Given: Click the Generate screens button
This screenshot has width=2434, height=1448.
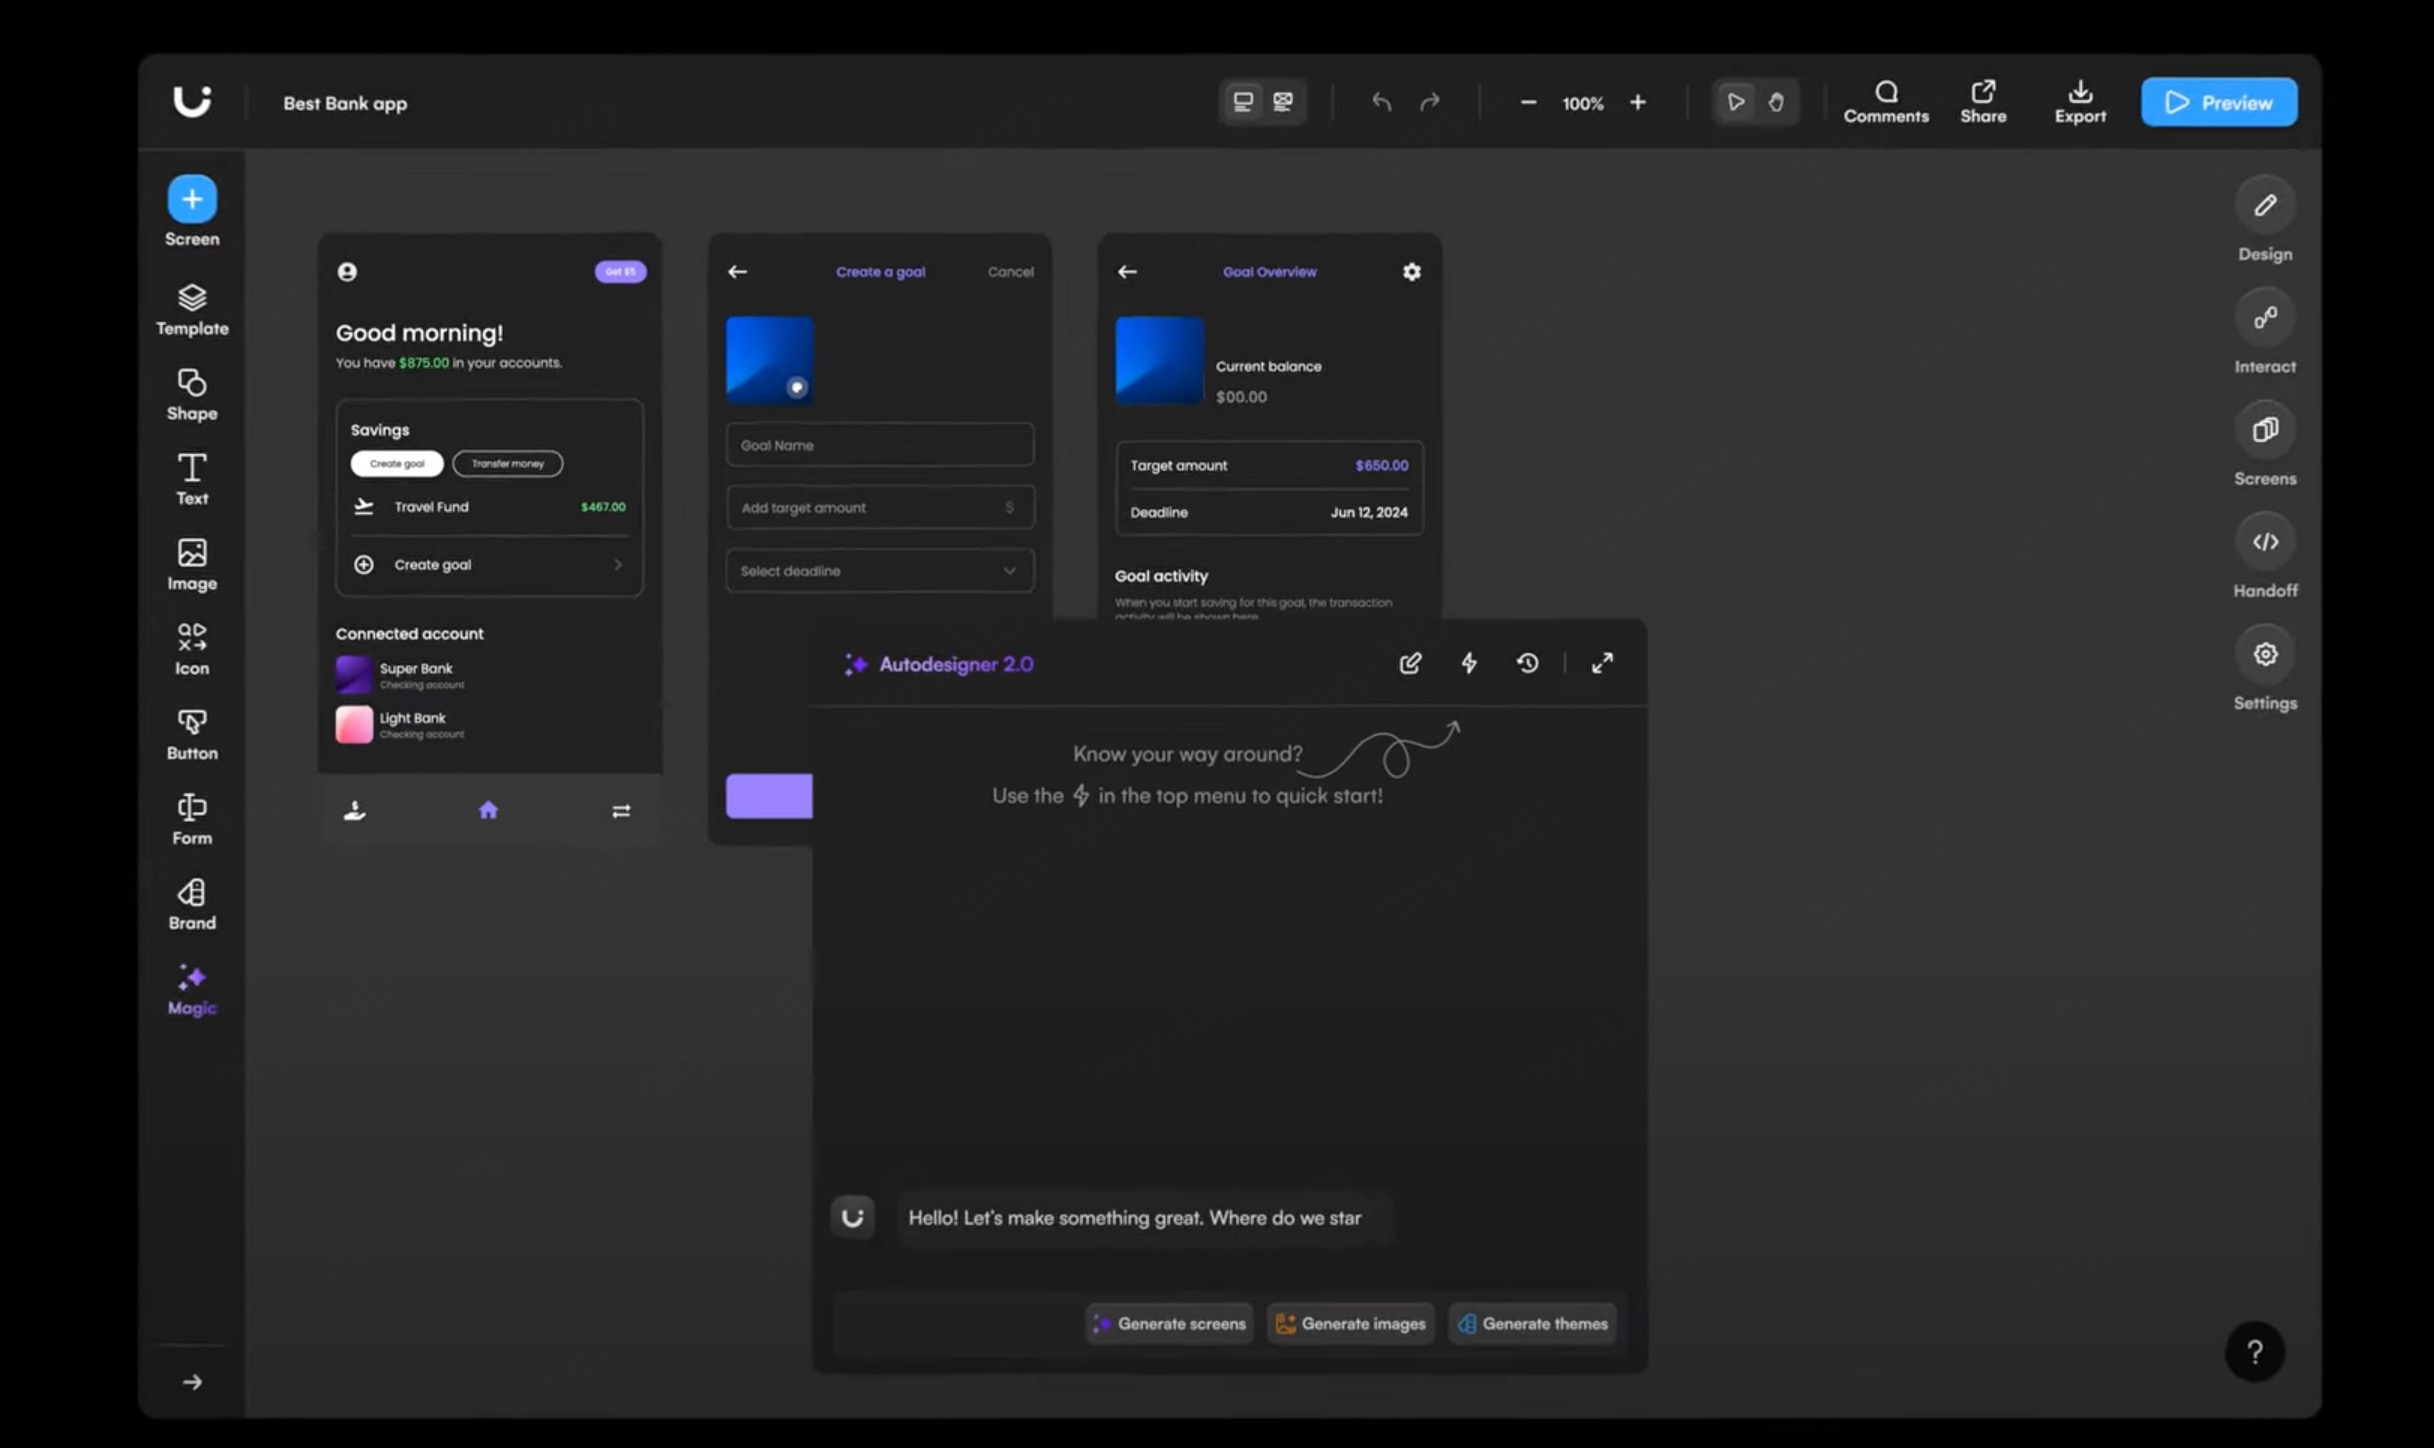Looking at the screenshot, I should [1169, 1323].
